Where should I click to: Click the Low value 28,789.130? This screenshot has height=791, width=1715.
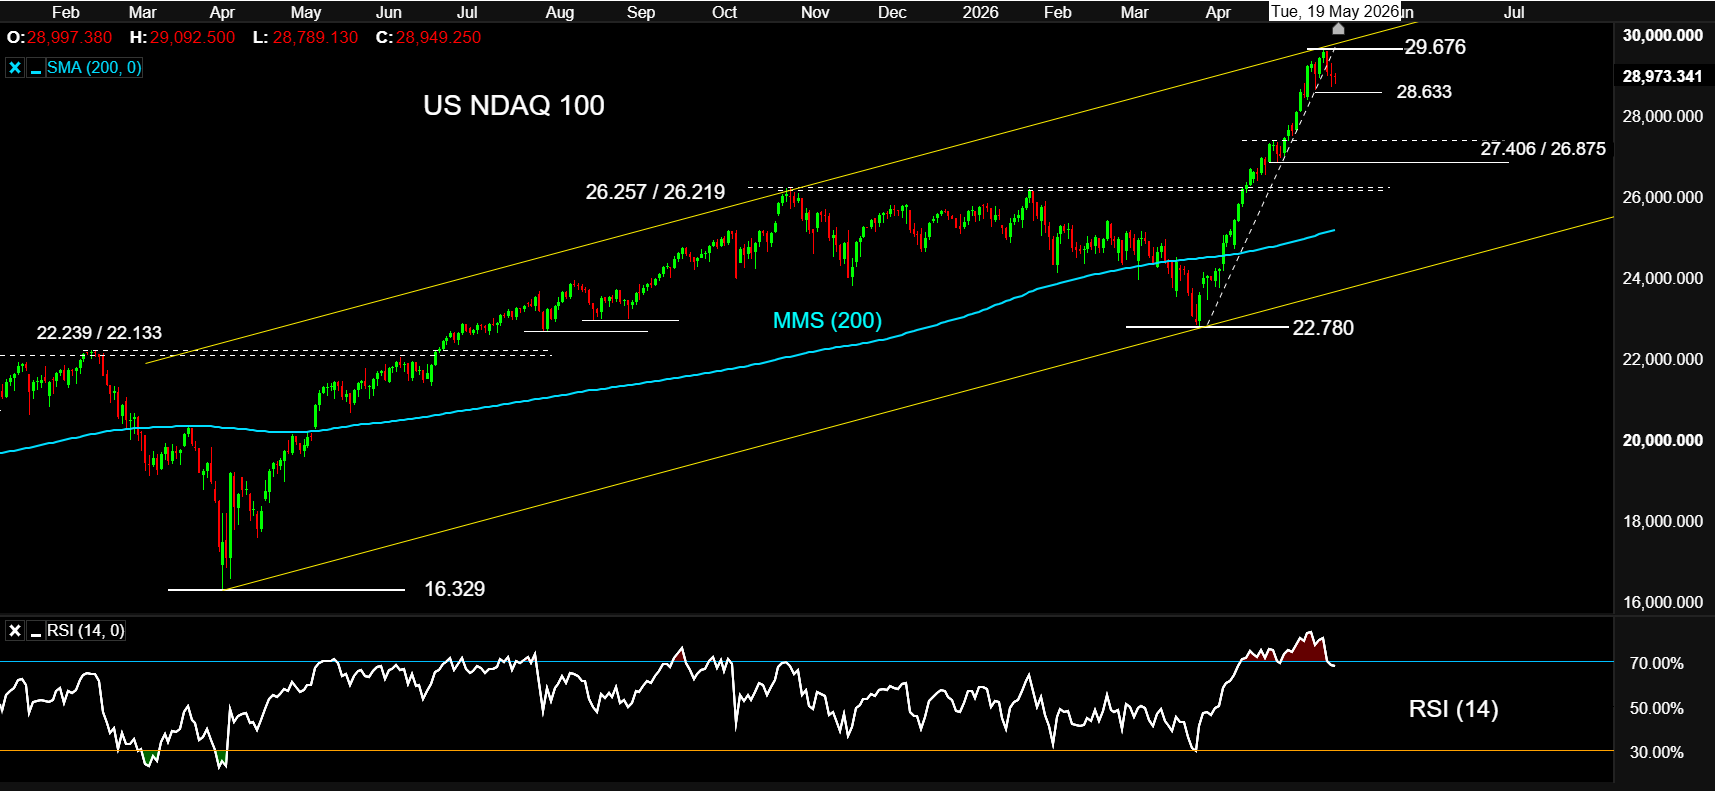coord(315,37)
